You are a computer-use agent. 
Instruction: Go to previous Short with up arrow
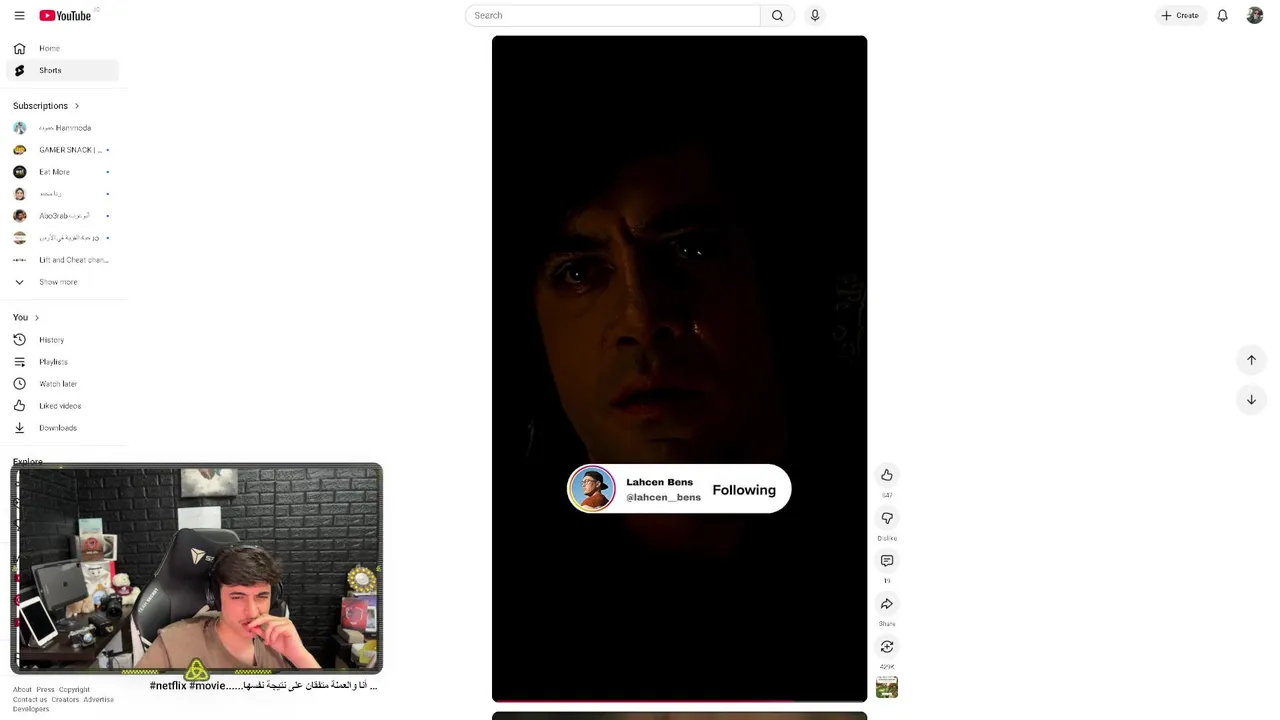click(1251, 360)
